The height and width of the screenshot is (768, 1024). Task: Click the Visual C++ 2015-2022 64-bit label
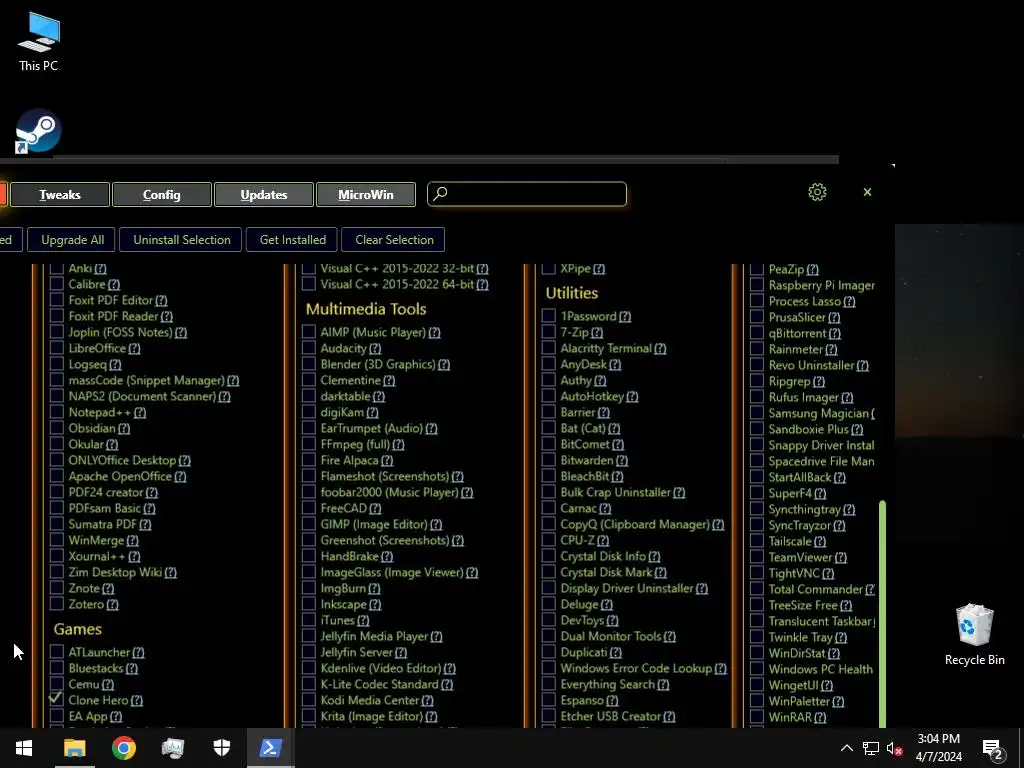click(397, 284)
